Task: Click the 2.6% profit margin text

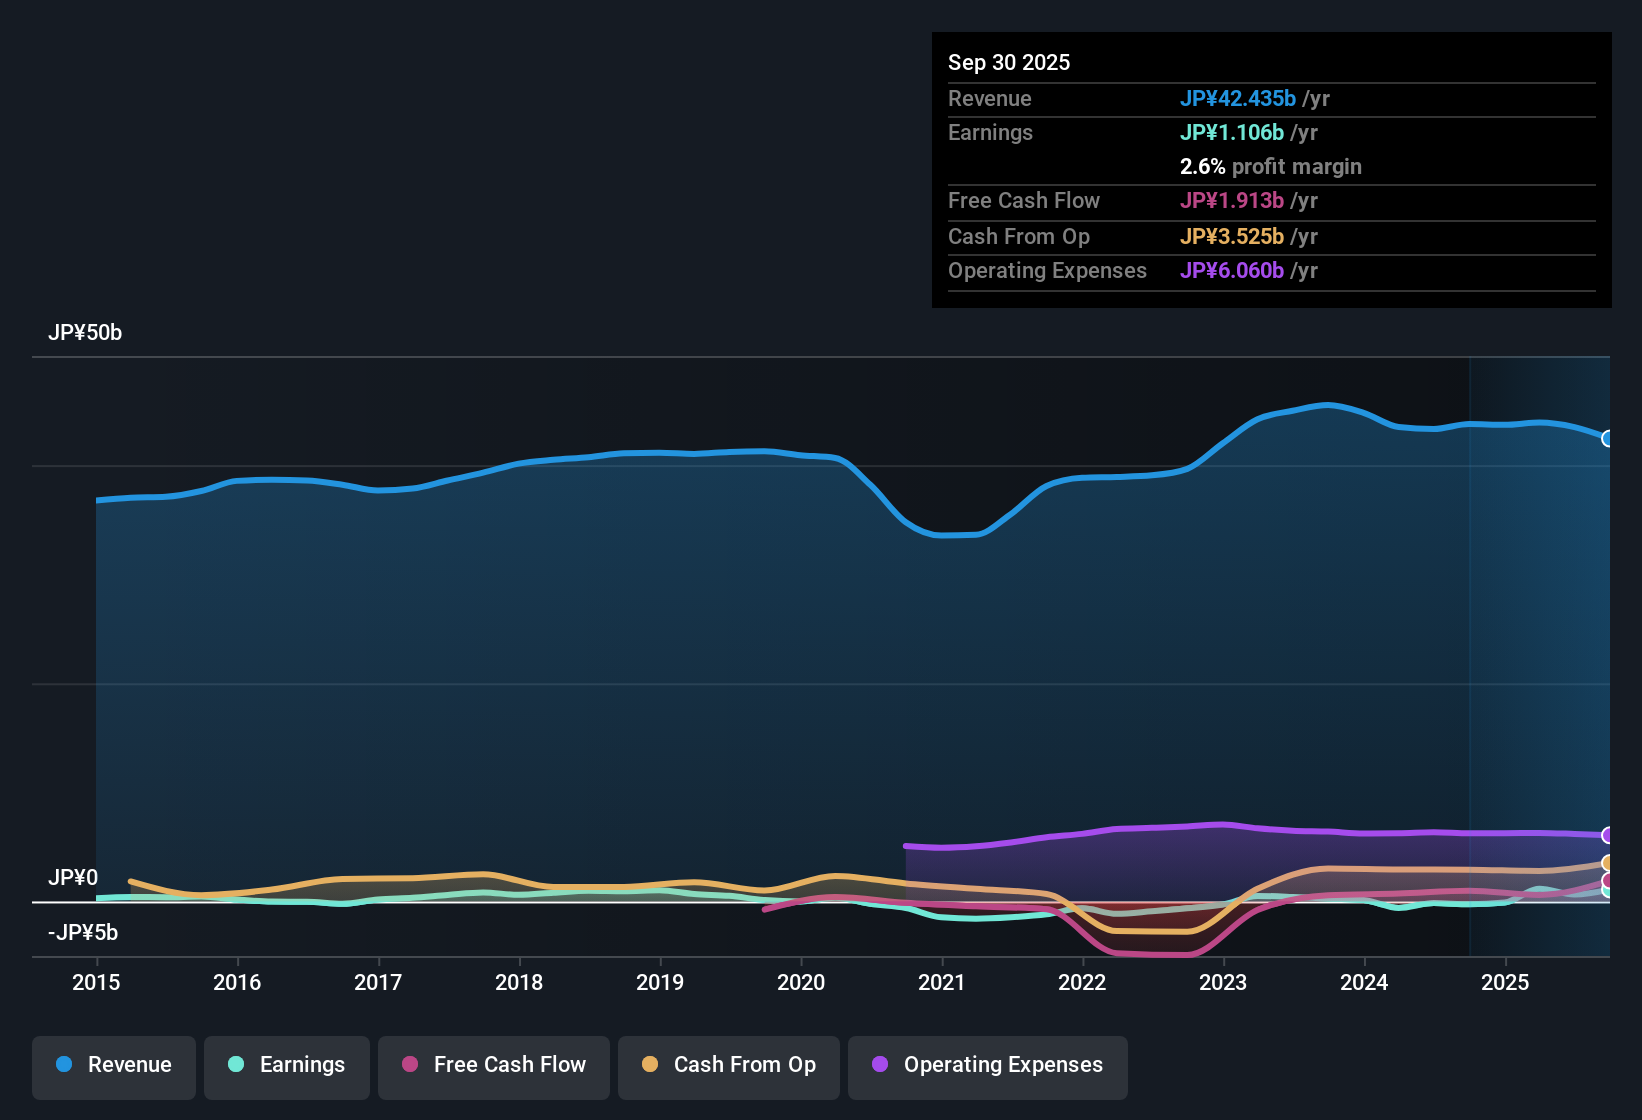Action: tap(1271, 167)
